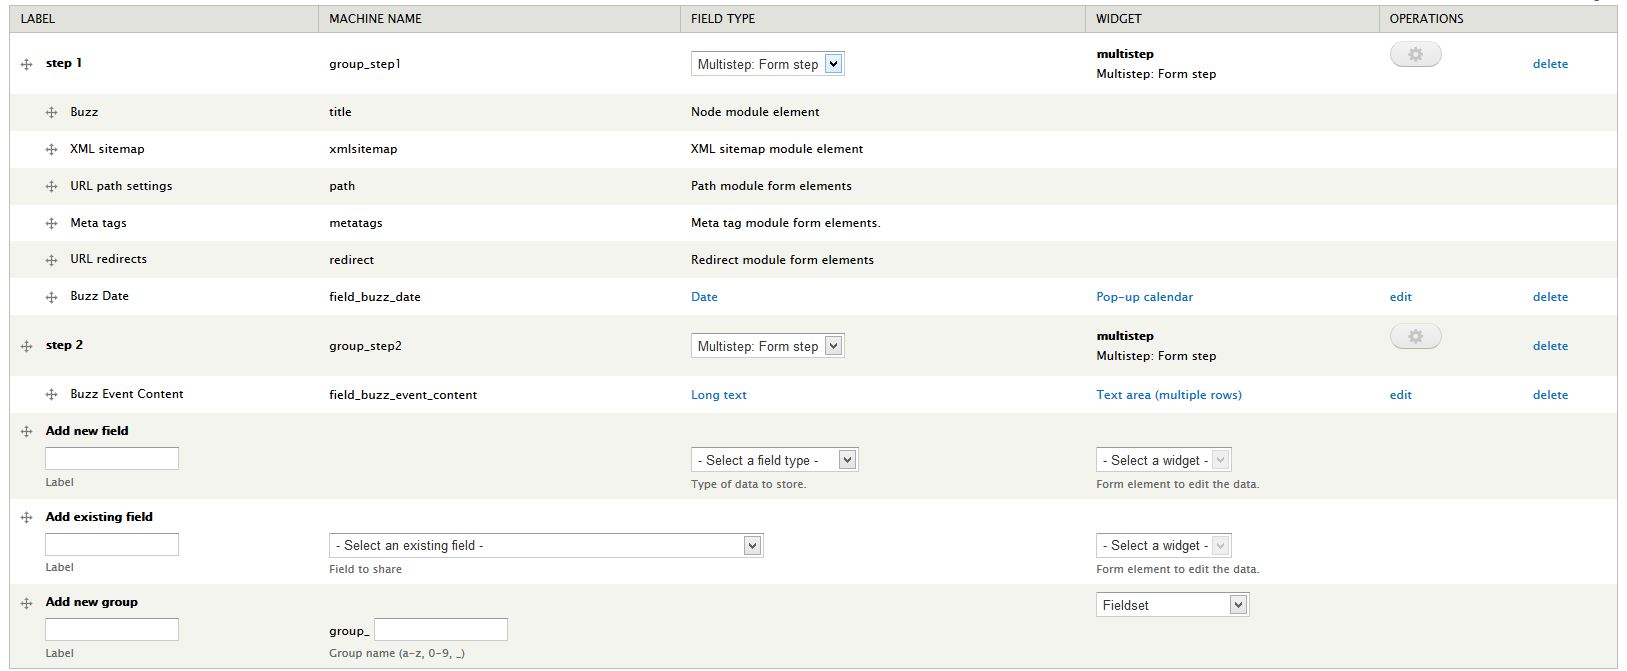Click the field_buzz_date machine name

pos(375,297)
